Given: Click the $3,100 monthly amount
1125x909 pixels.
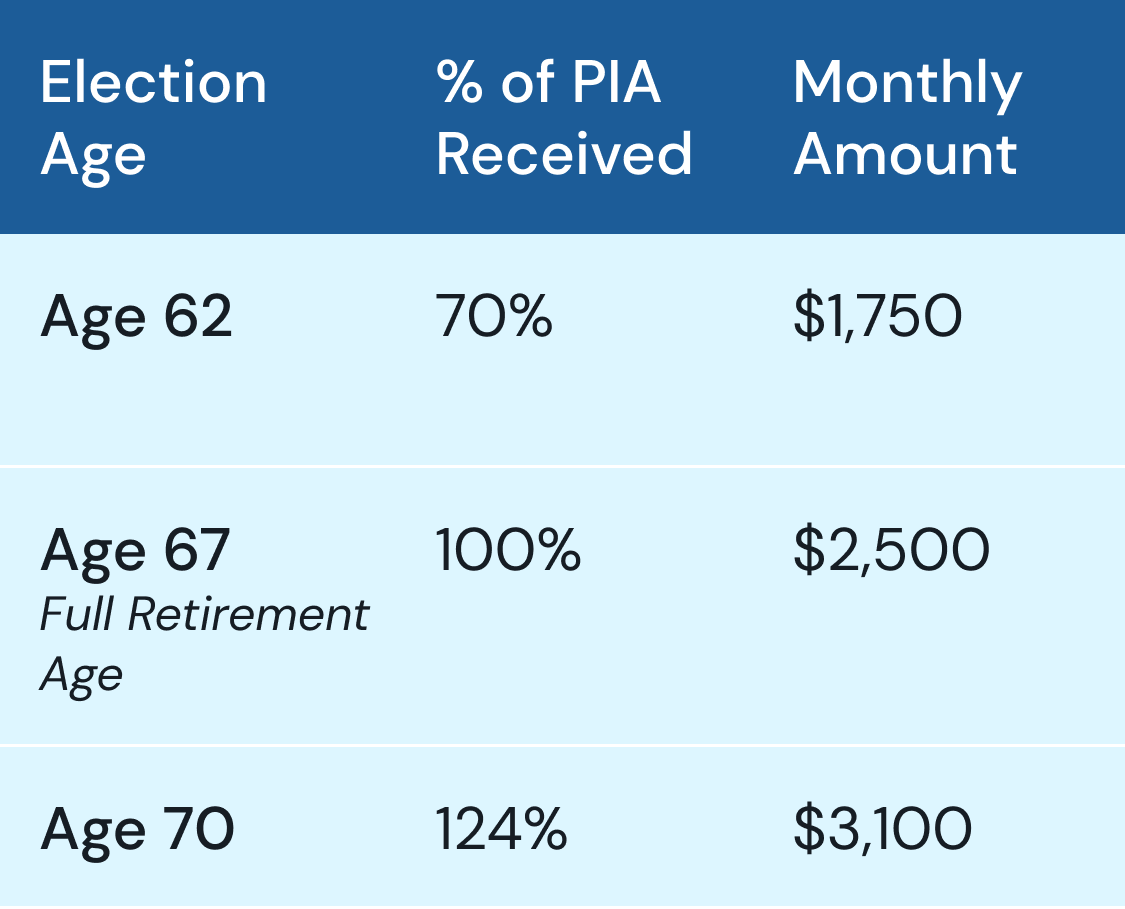Looking at the screenshot, I should point(882,830).
